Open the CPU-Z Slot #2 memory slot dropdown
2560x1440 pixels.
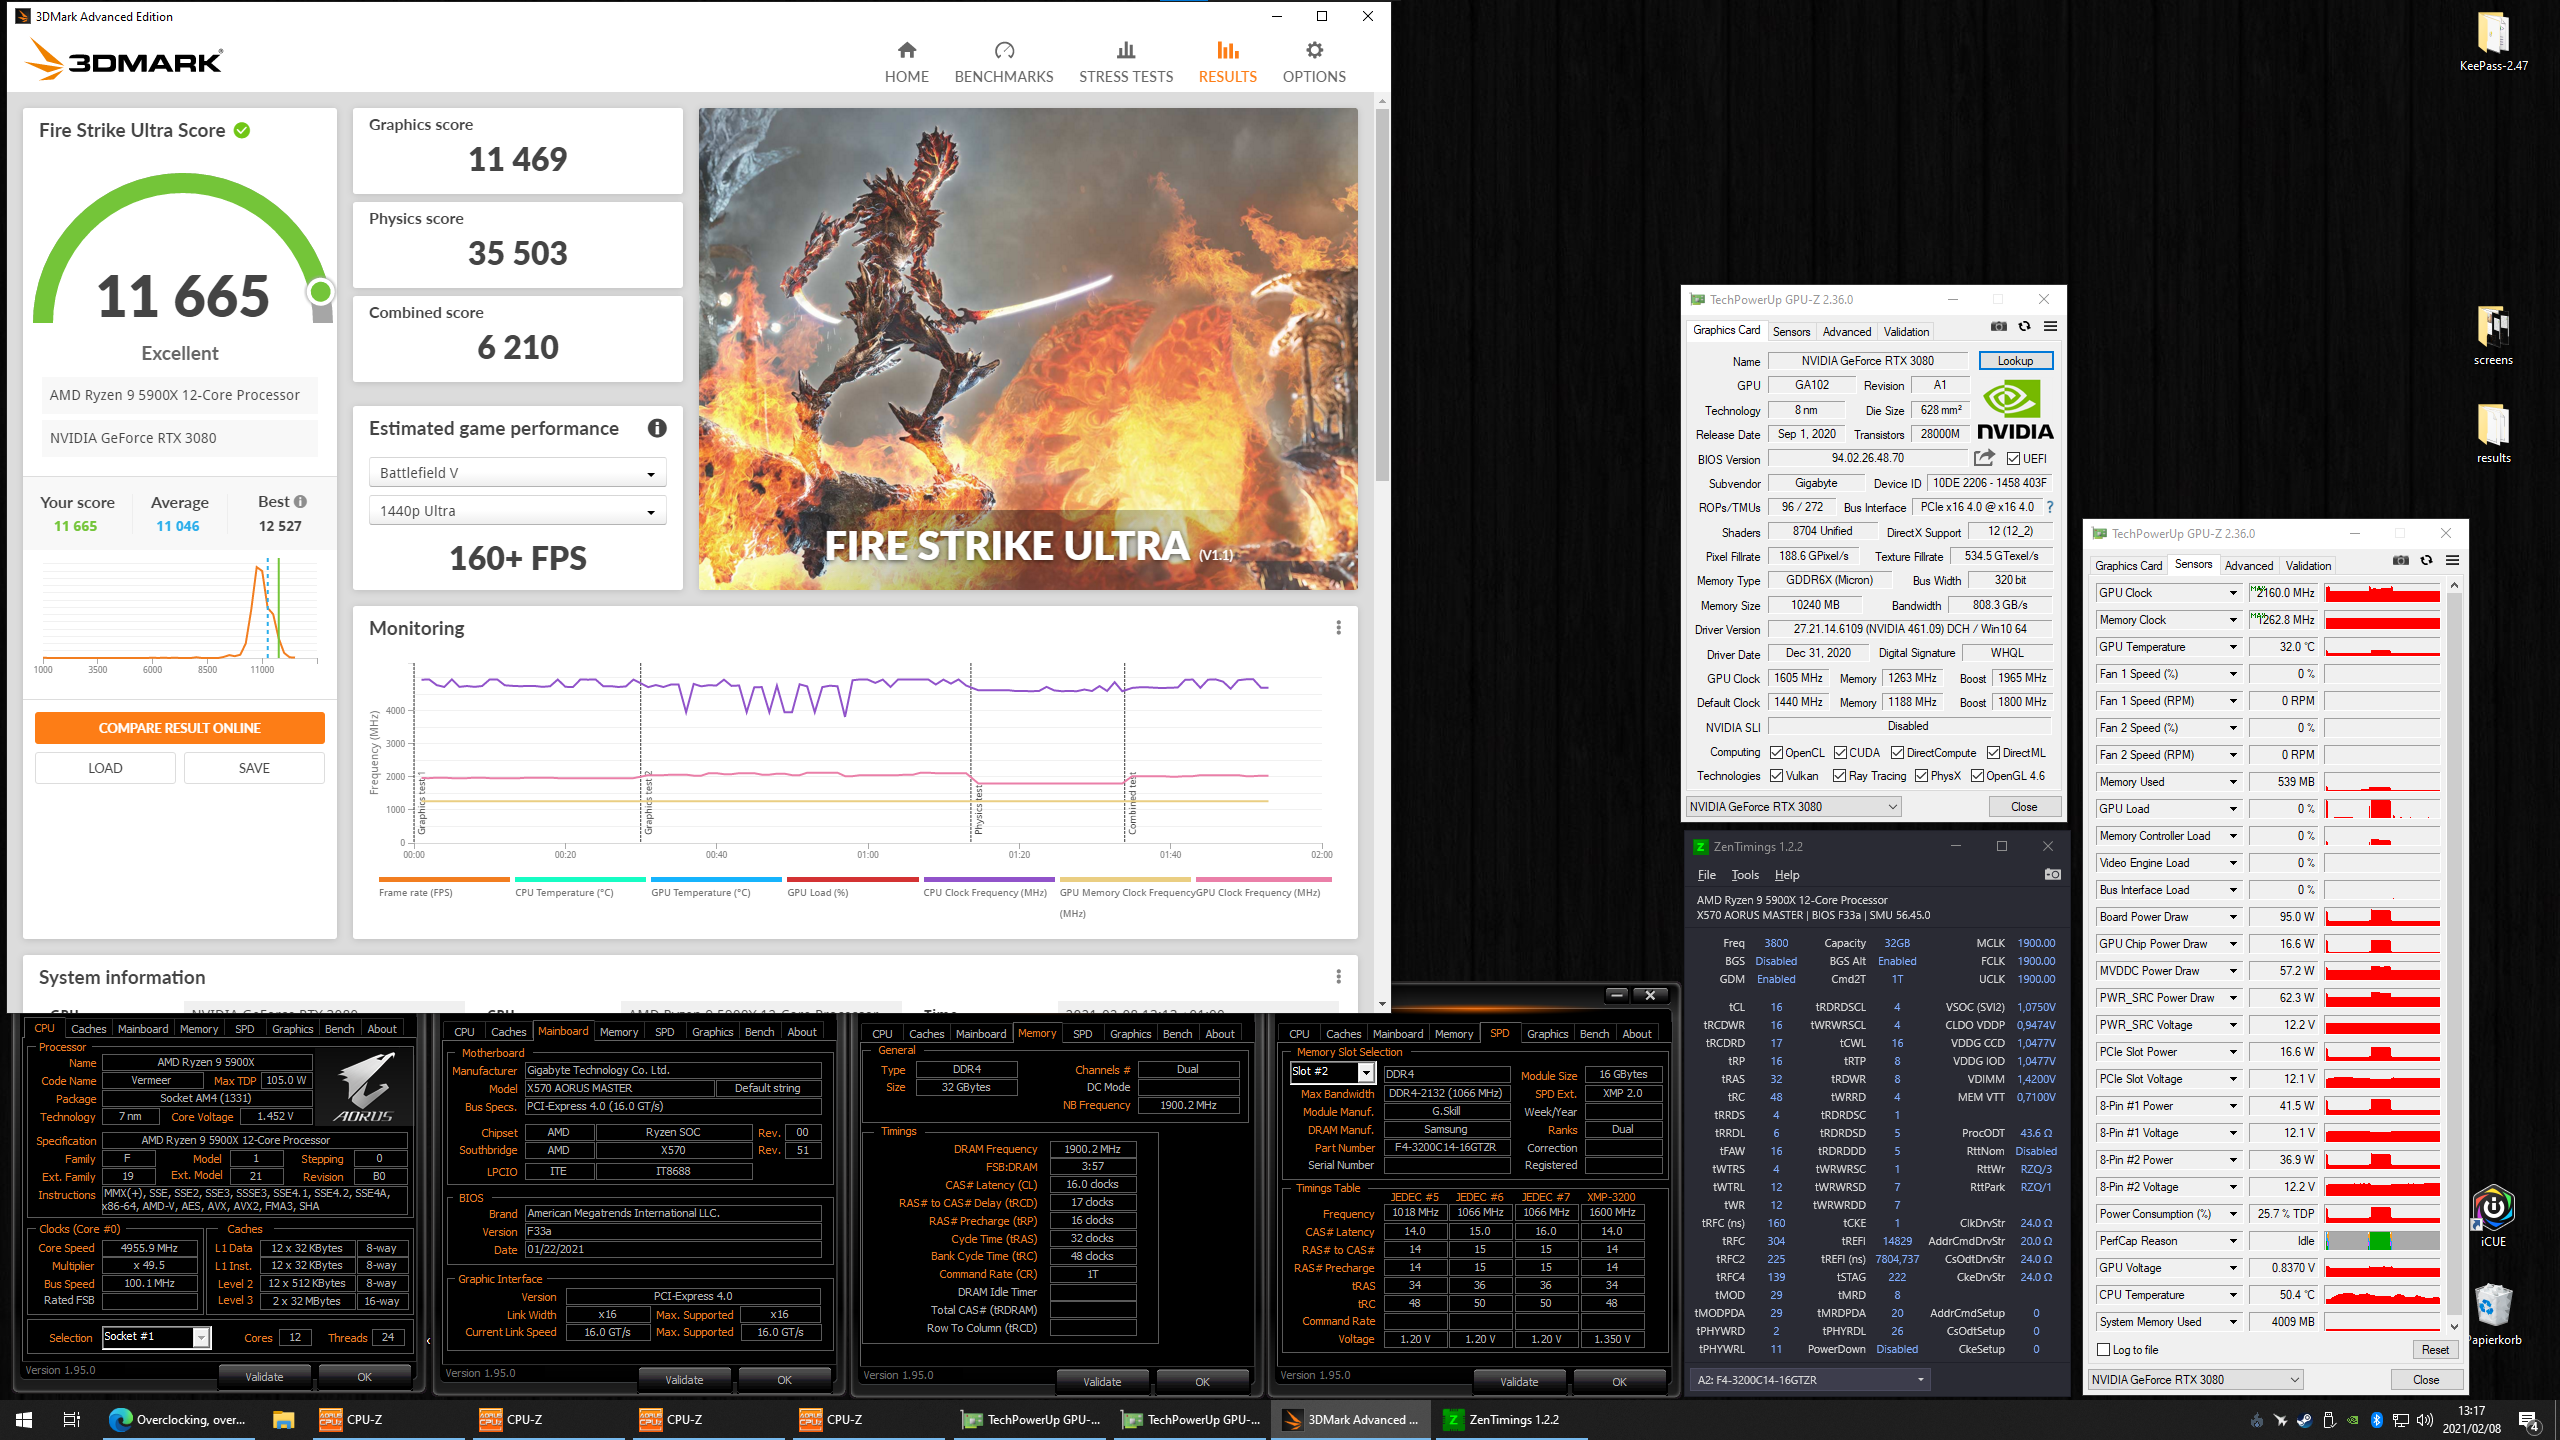[x=1333, y=1072]
